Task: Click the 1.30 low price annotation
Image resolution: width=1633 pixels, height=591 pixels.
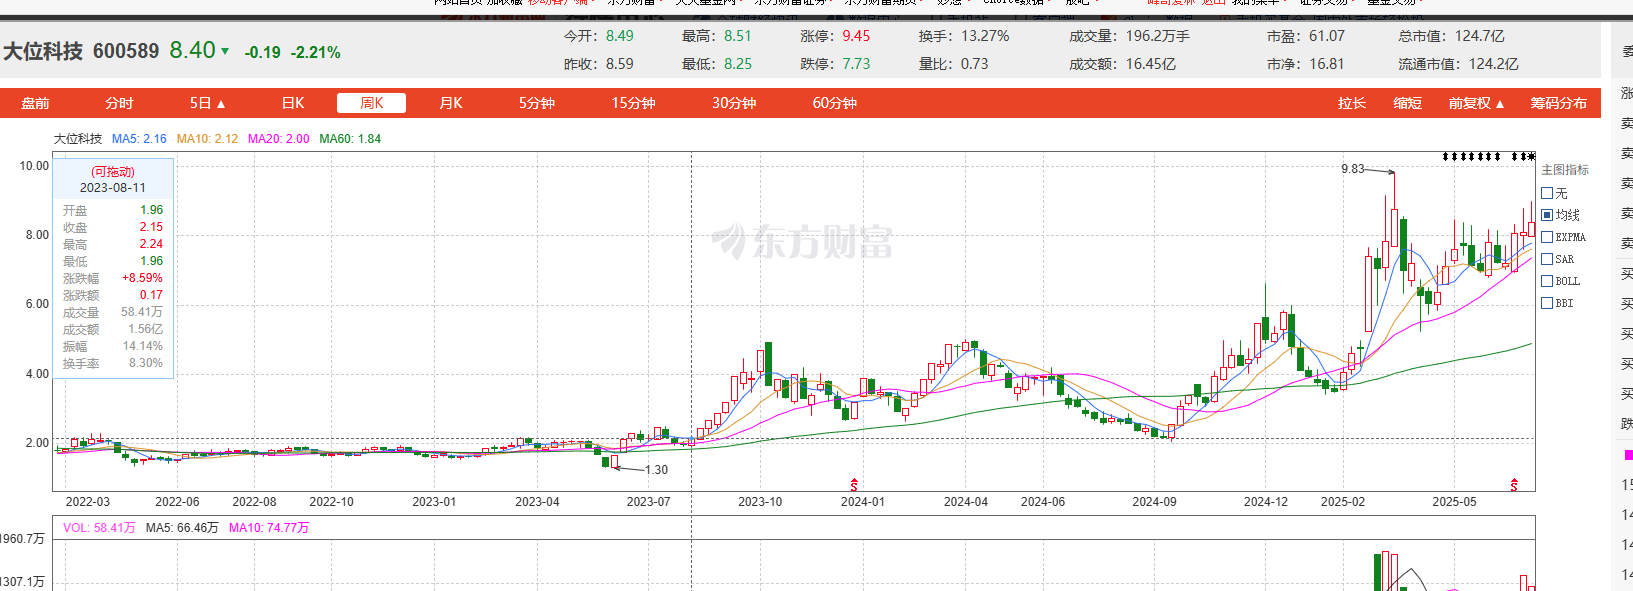Action: click(657, 470)
